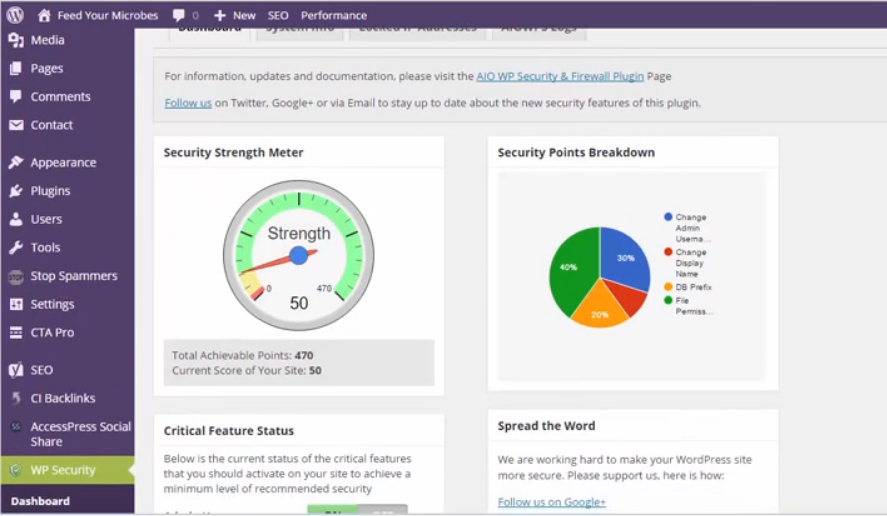
Task: Click the blue 30% pie slice
Action: [625, 258]
